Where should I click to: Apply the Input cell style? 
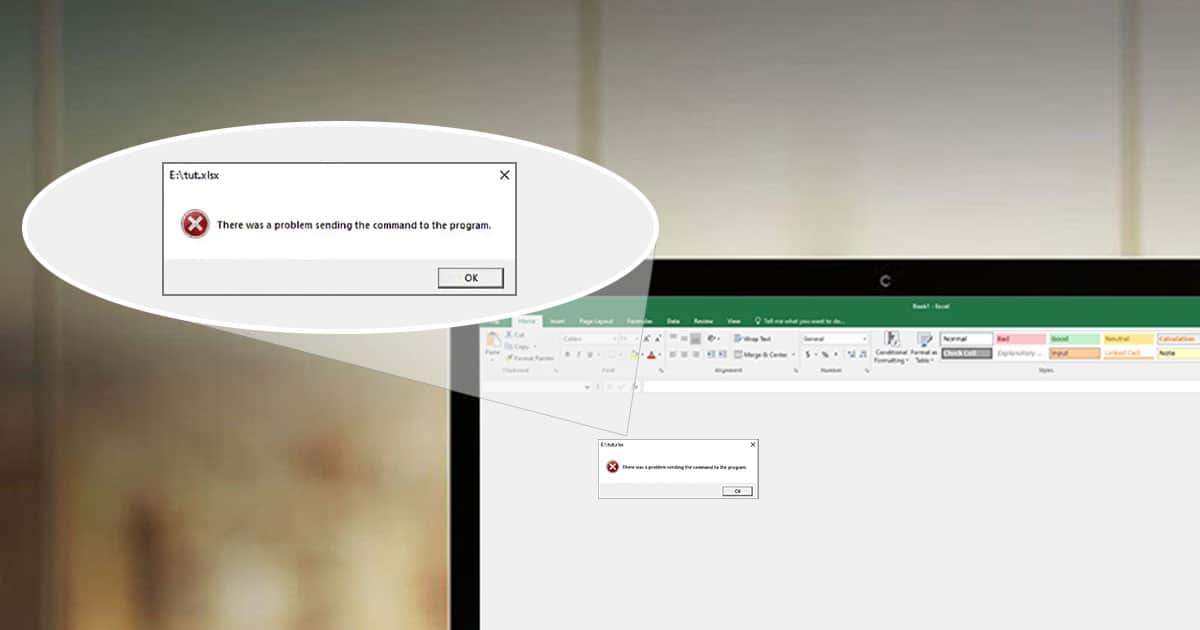pyautogui.click(x=1074, y=353)
